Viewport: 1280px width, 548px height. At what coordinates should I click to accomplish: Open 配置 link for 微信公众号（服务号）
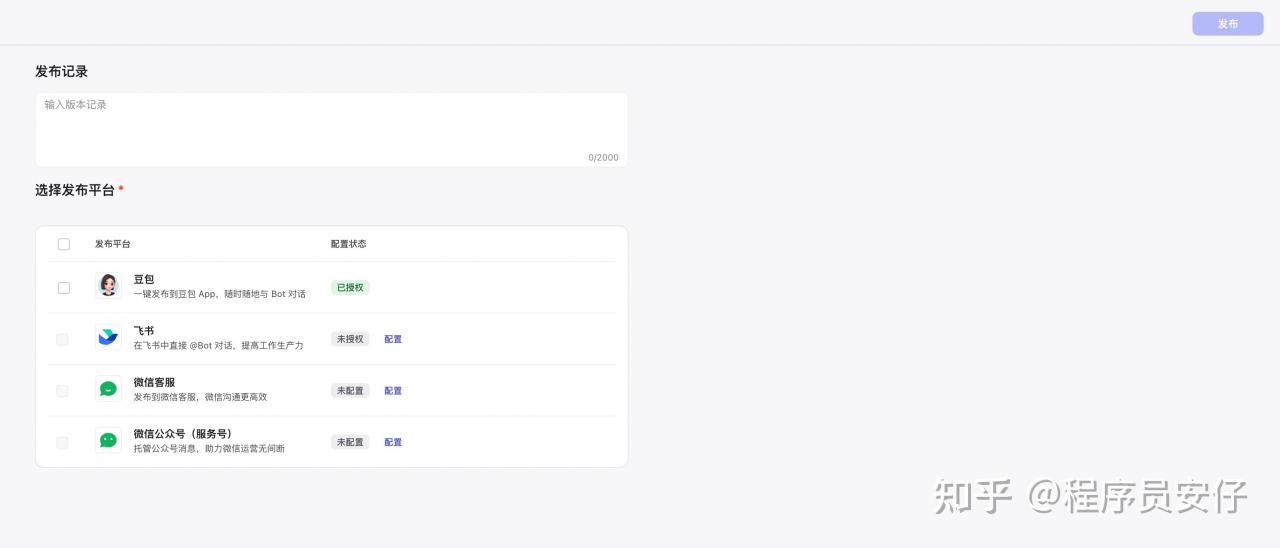tap(393, 442)
